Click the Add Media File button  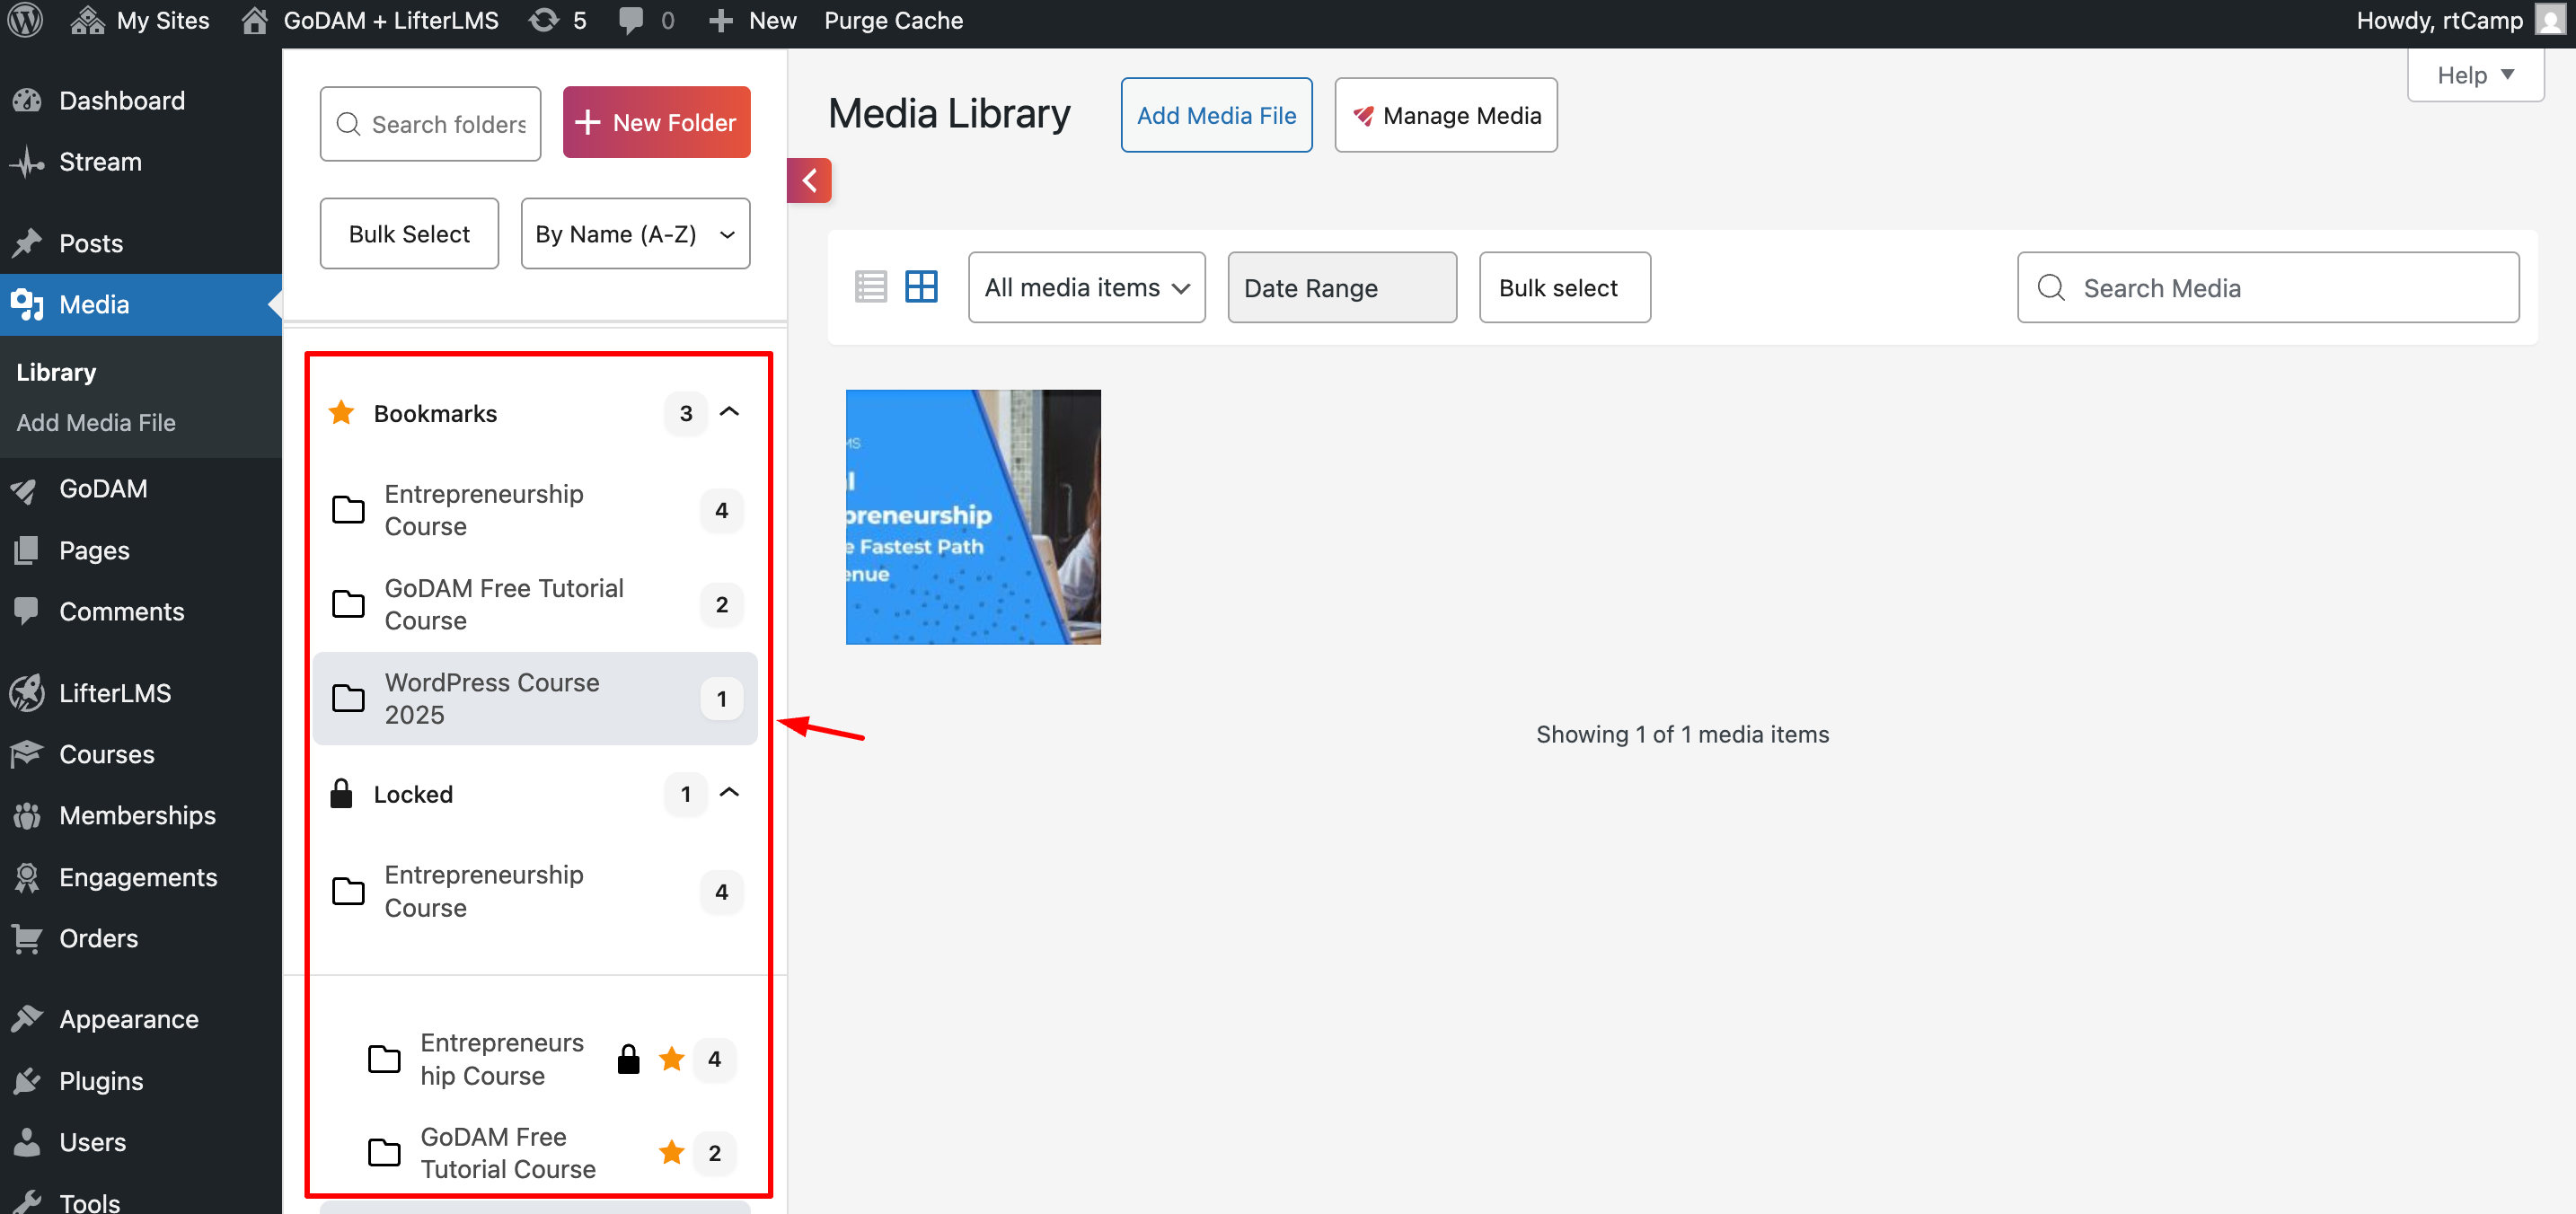tap(1216, 116)
